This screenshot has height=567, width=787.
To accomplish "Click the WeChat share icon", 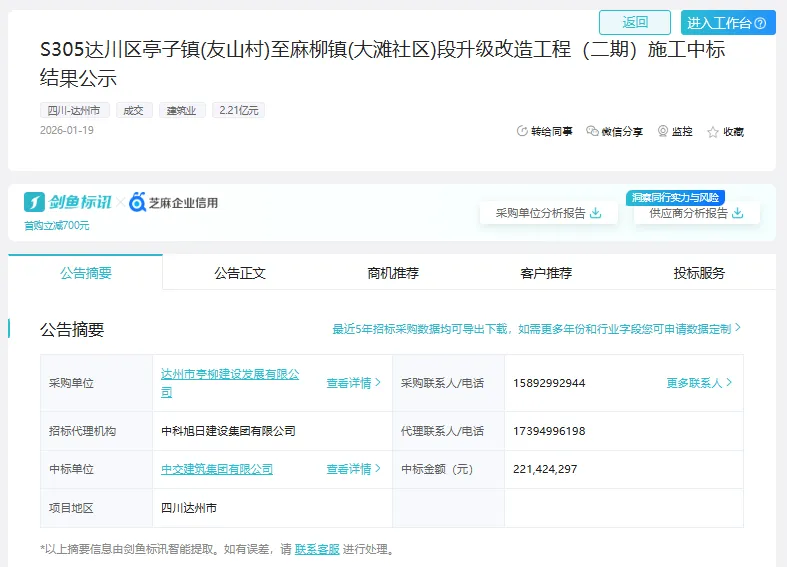I will [592, 131].
